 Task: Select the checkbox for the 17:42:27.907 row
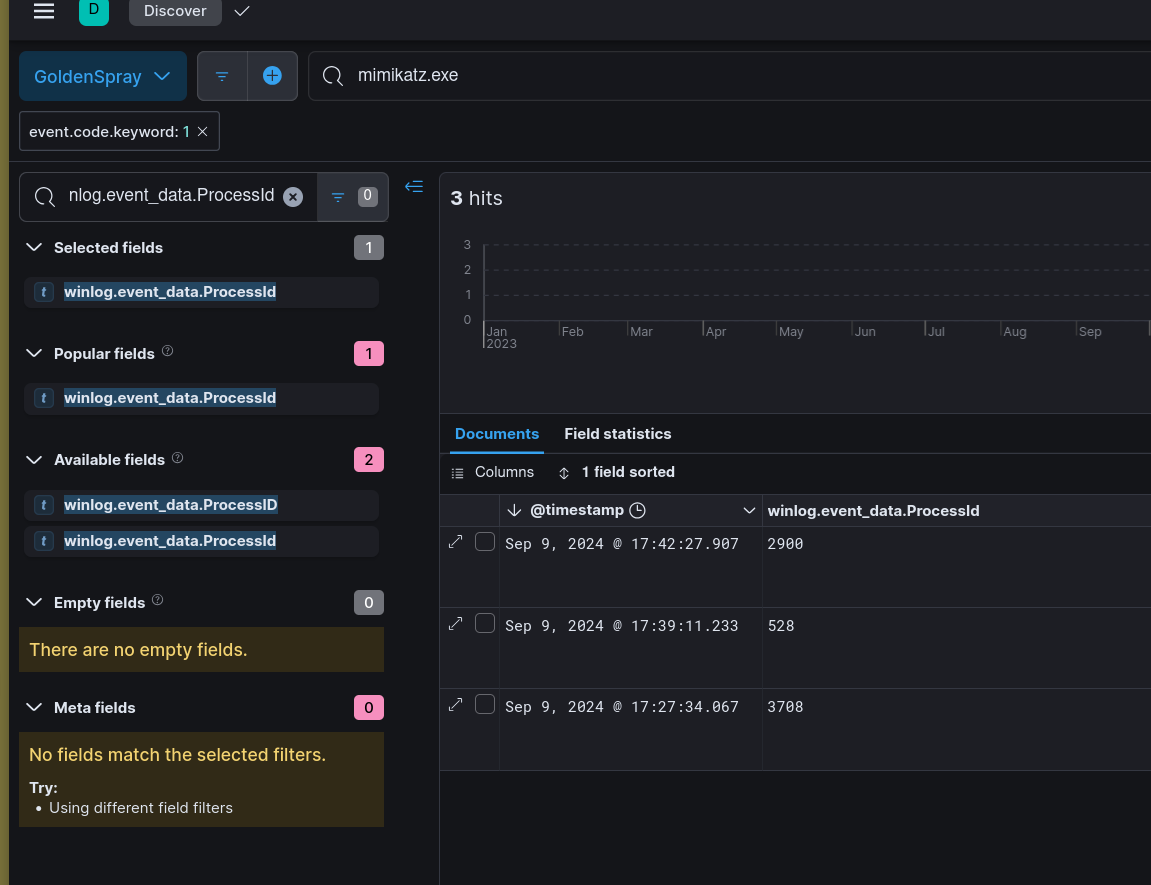point(485,542)
